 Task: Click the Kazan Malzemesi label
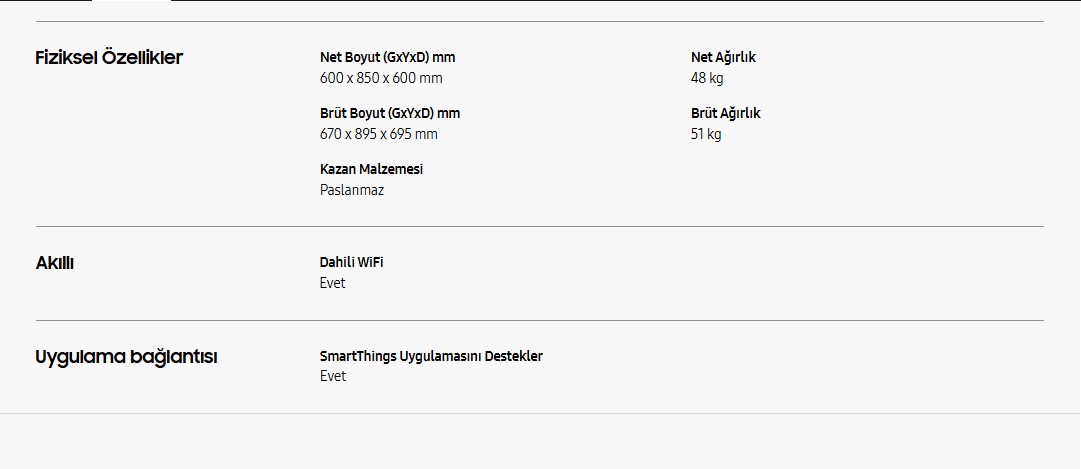(371, 169)
